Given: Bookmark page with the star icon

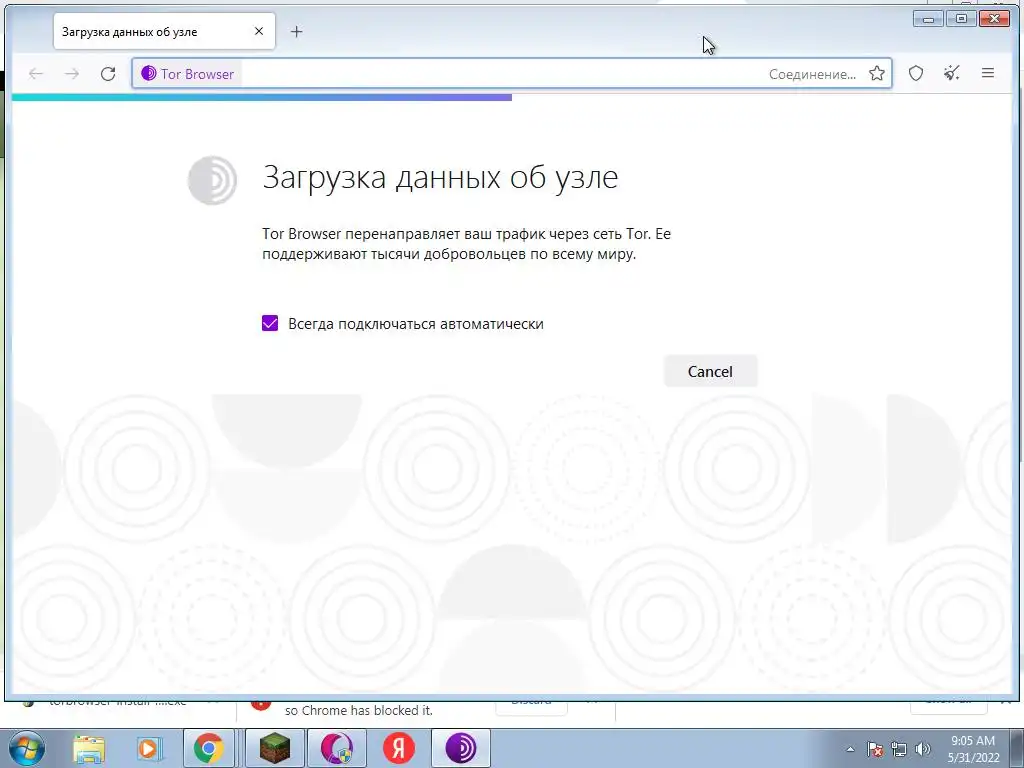Looking at the screenshot, I should (x=877, y=73).
